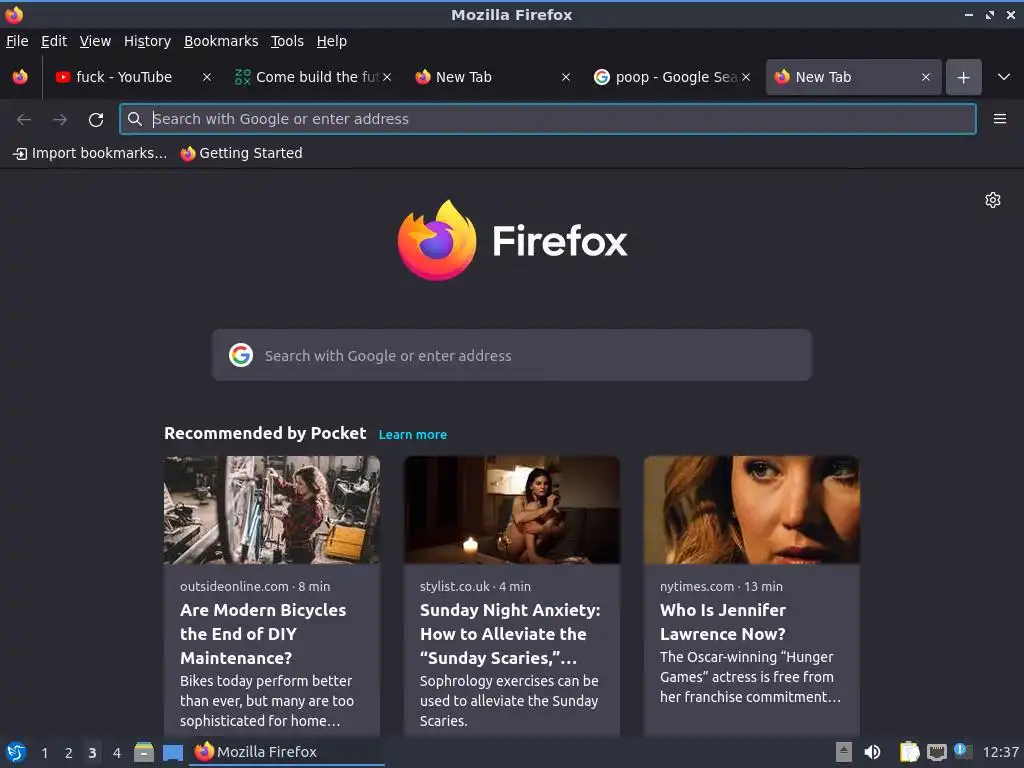Click the 'nytimes.com · 13 min' source text
This screenshot has height=768, width=1024.
pos(721,586)
